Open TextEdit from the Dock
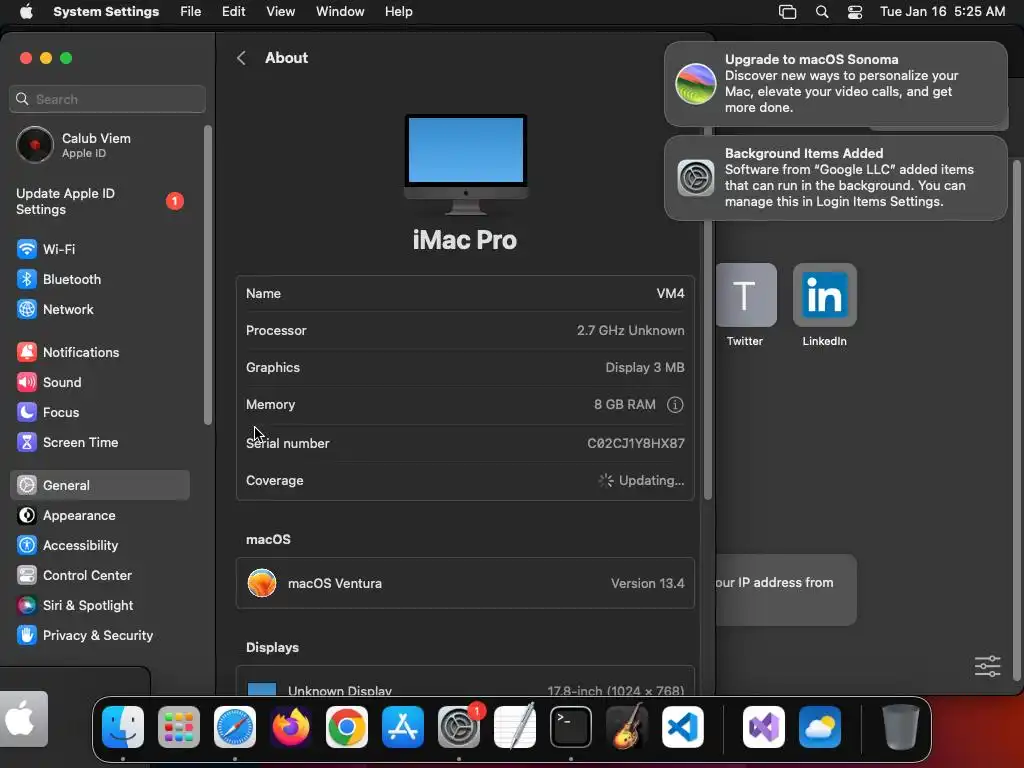The image size is (1024, 768). click(x=515, y=727)
